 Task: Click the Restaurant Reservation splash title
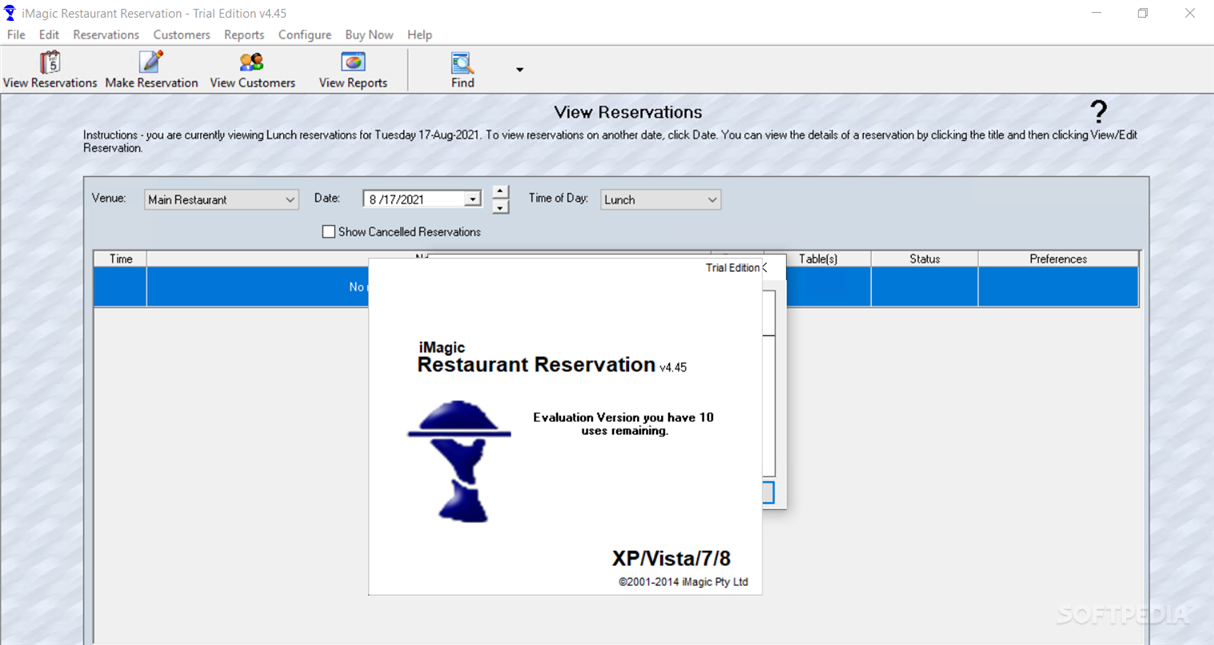coord(536,364)
